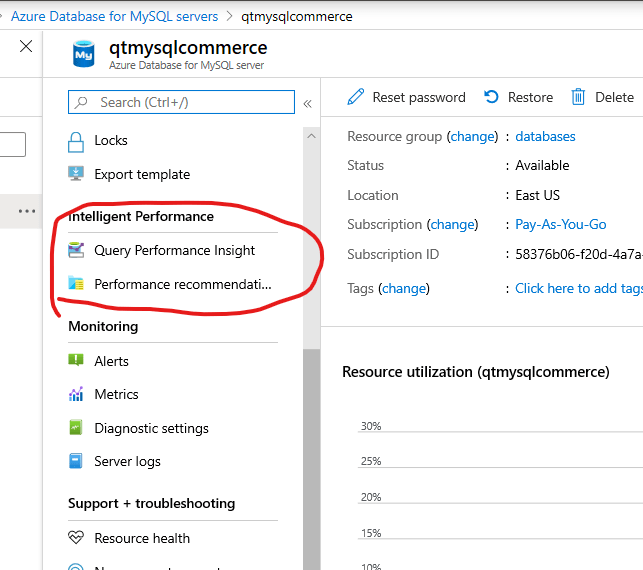This screenshot has width=643, height=570.
Task: Click the MySQL server logo icon
Action: [x=84, y=54]
